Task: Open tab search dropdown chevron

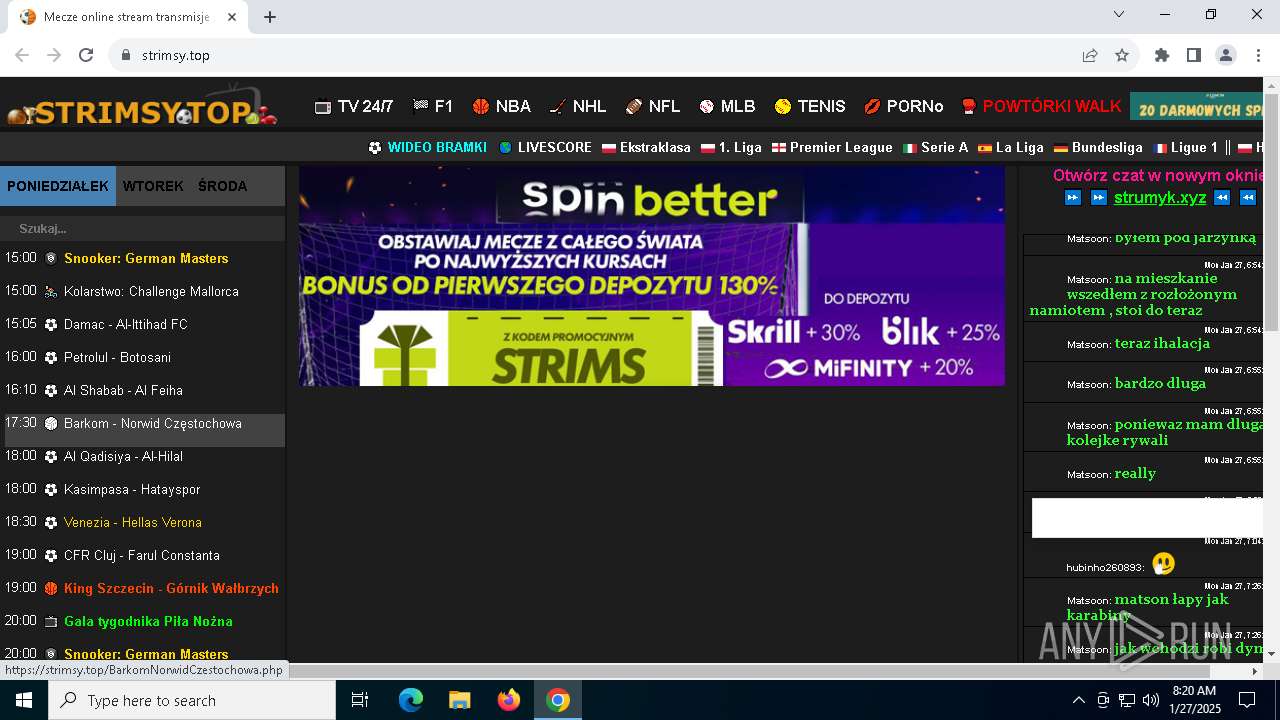Action: click(x=1119, y=14)
